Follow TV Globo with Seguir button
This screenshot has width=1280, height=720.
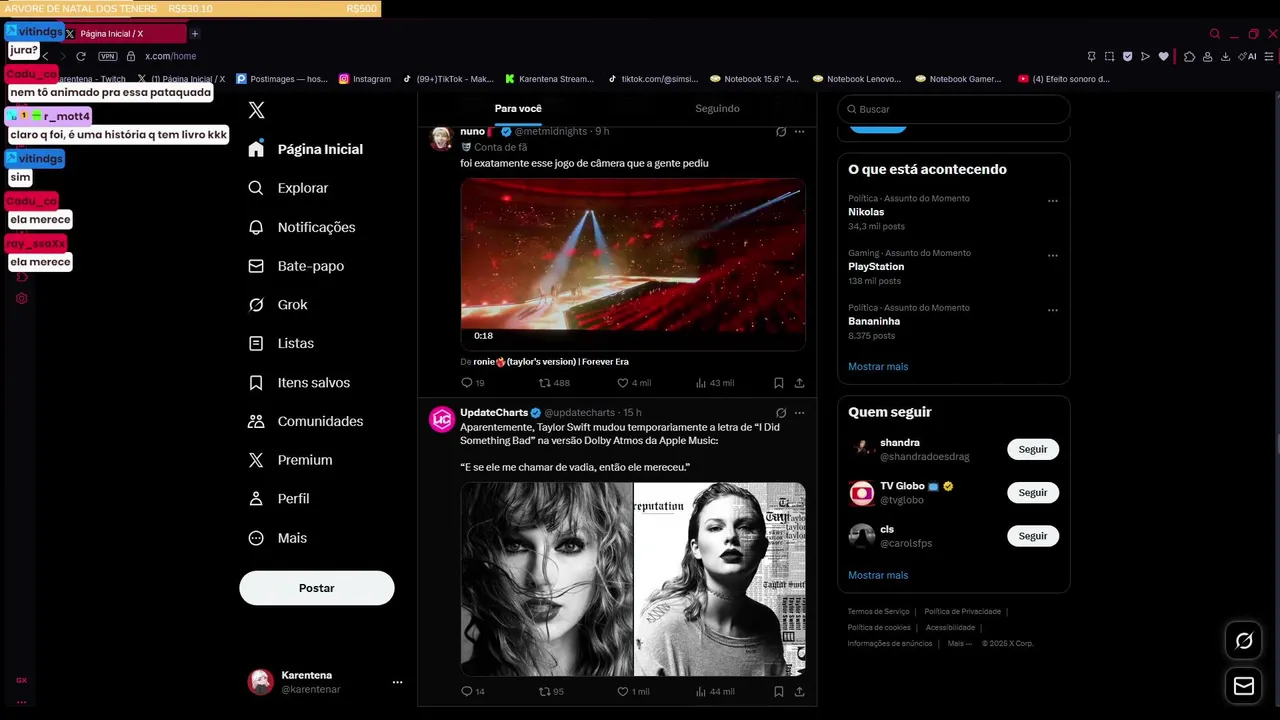(x=1033, y=493)
